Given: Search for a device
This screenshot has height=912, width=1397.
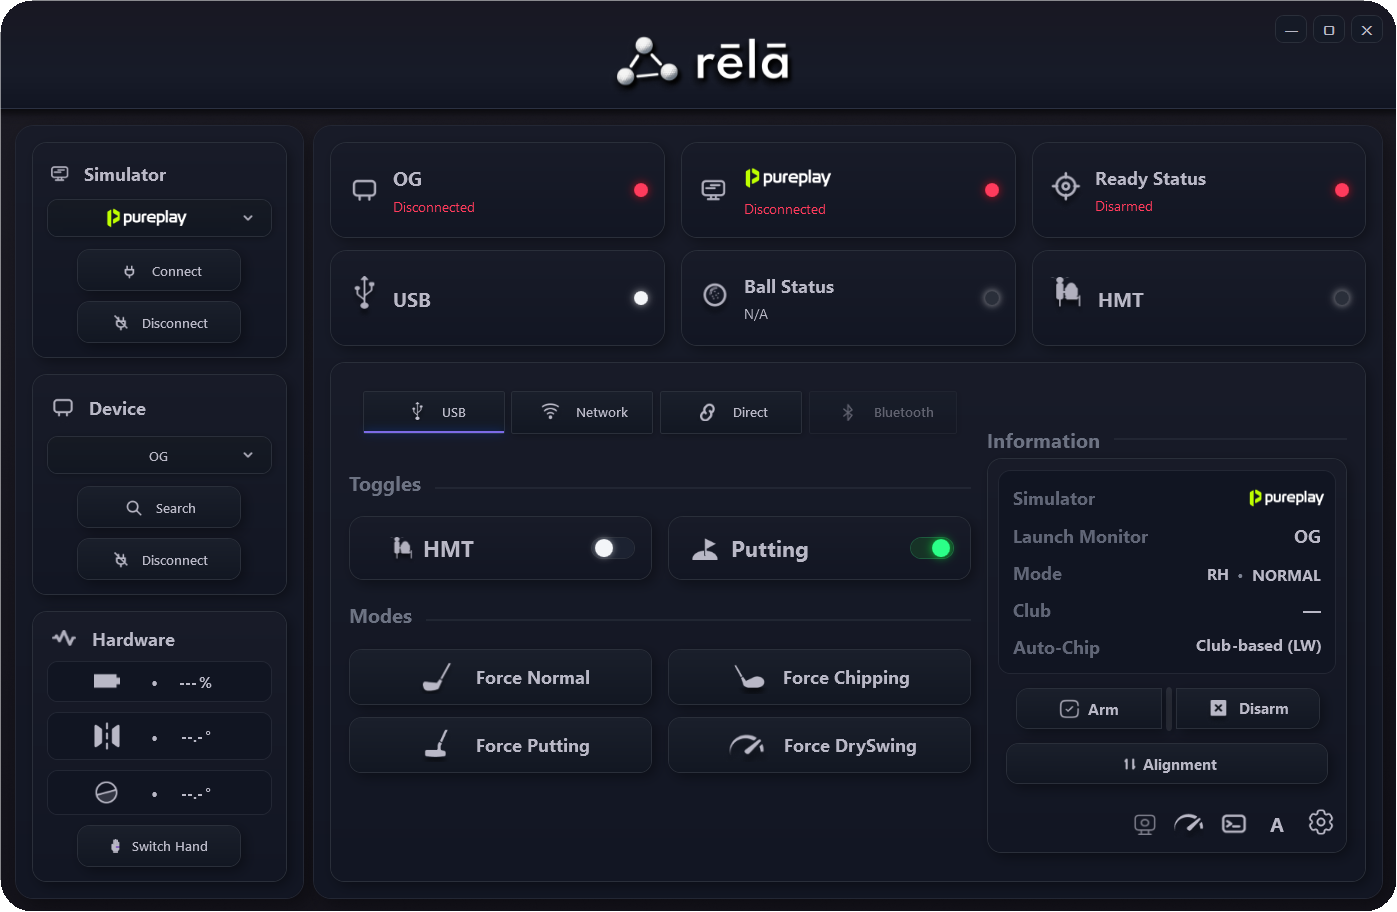Looking at the screenshot, I should coord(159,508).
